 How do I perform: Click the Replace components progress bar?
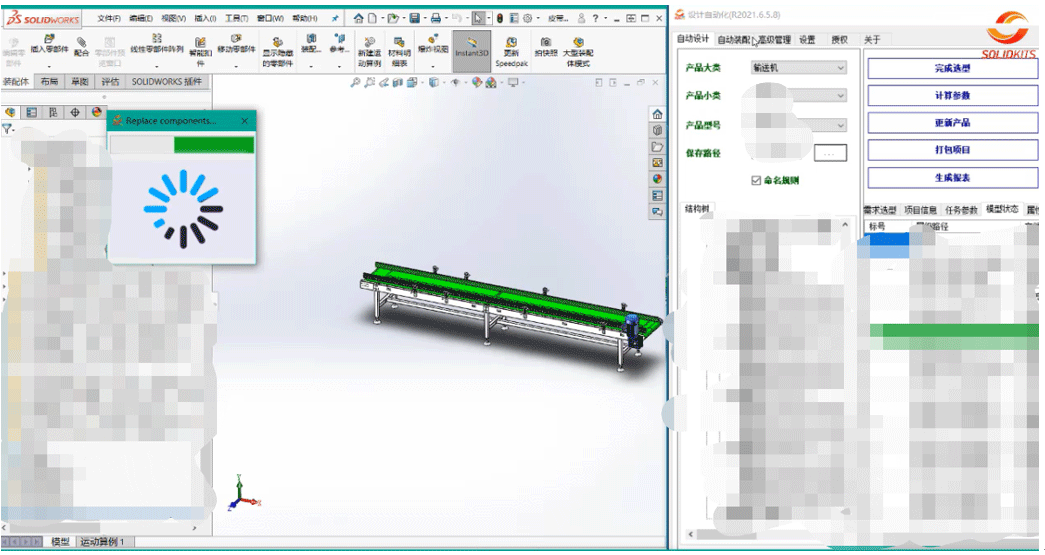click(x=182, y=145)
